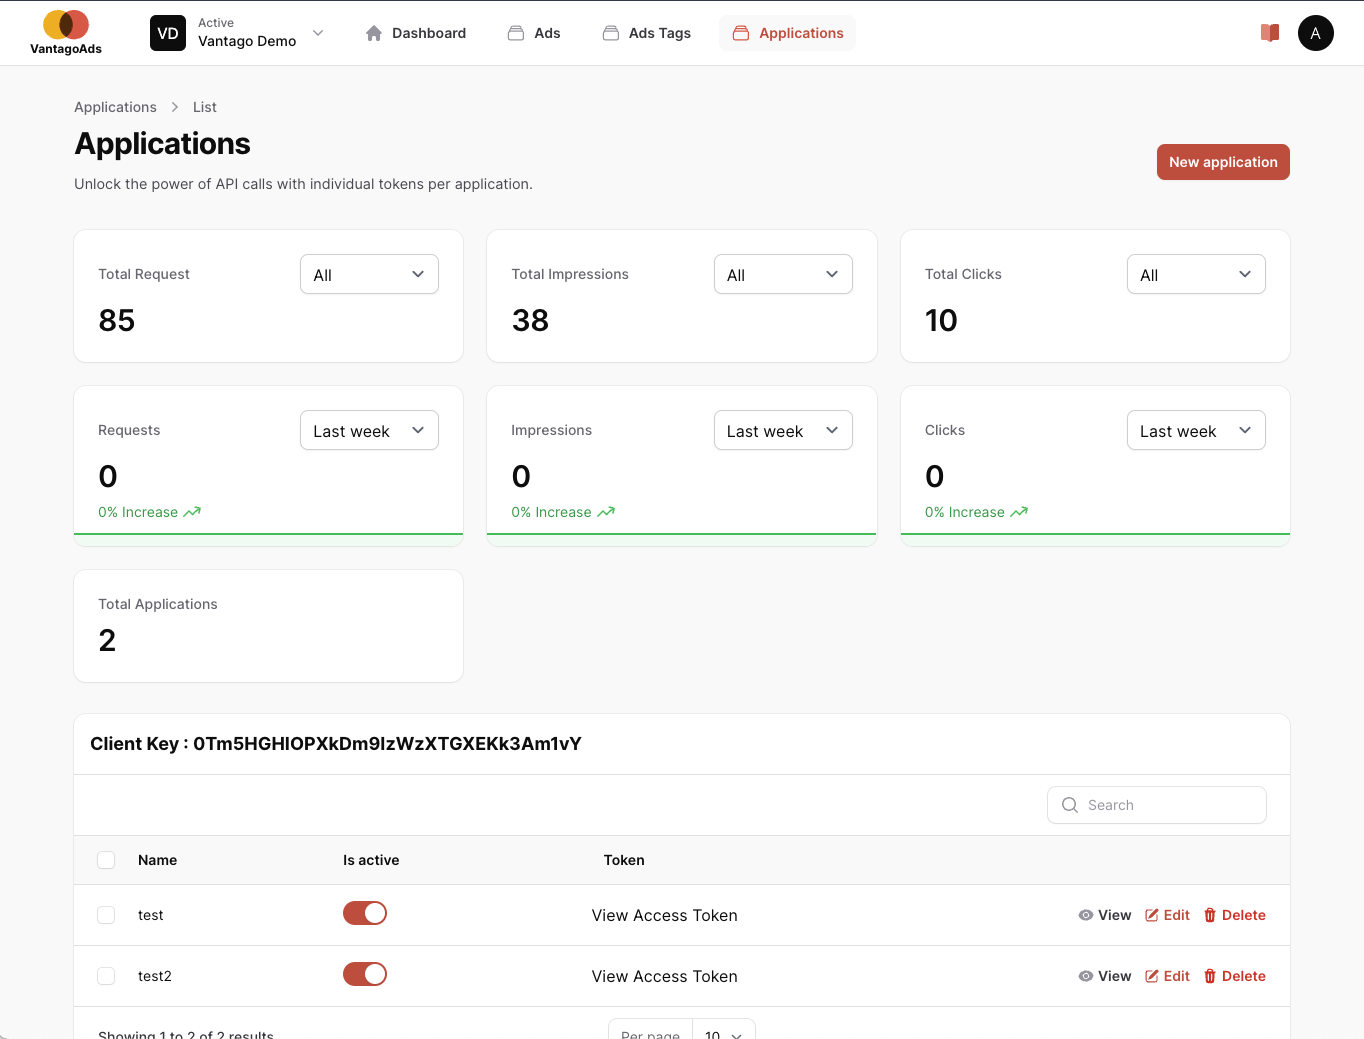Toggle Is active switch for test2
This screenshot has width=1364, height=1039.
coord(365,974)
